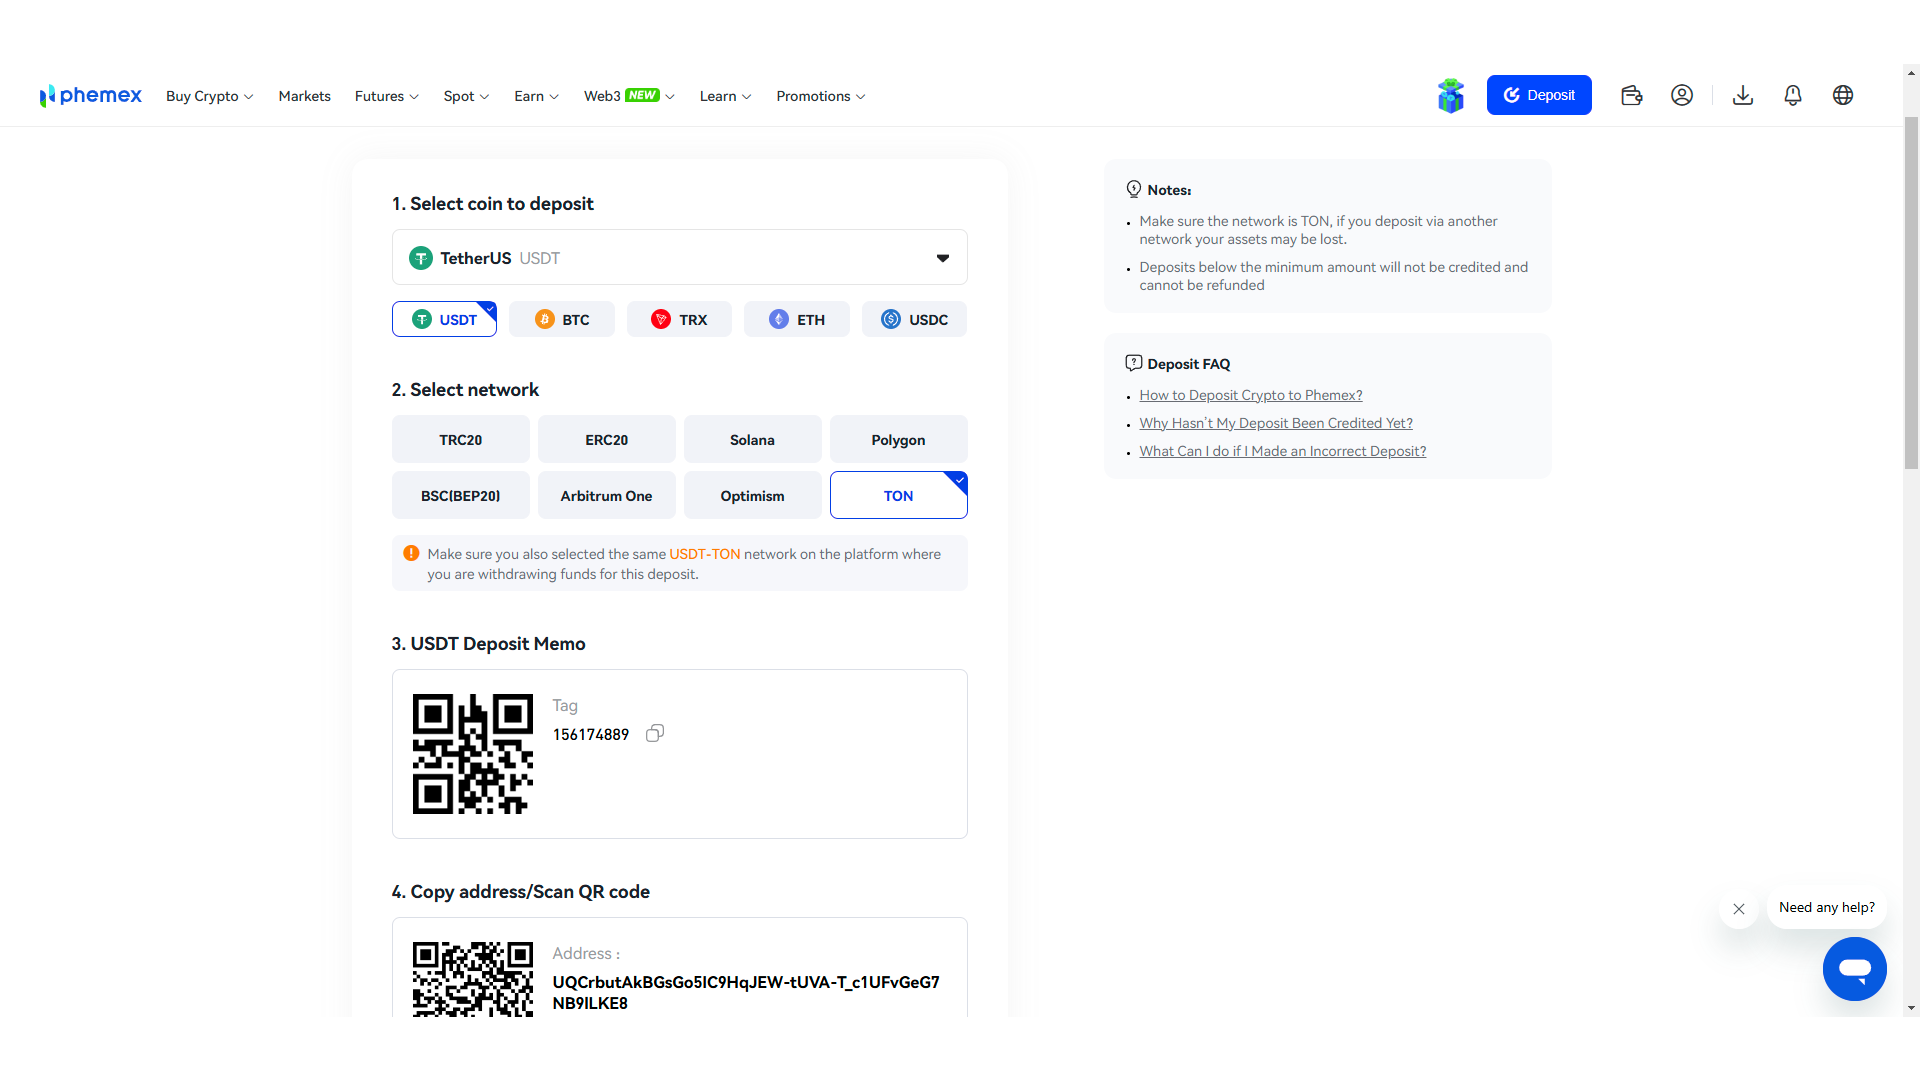This screenshot has width=1920, height=1080.
Task: Click the Deposit FAQ question icon
Action: [x=1133, y=363]
